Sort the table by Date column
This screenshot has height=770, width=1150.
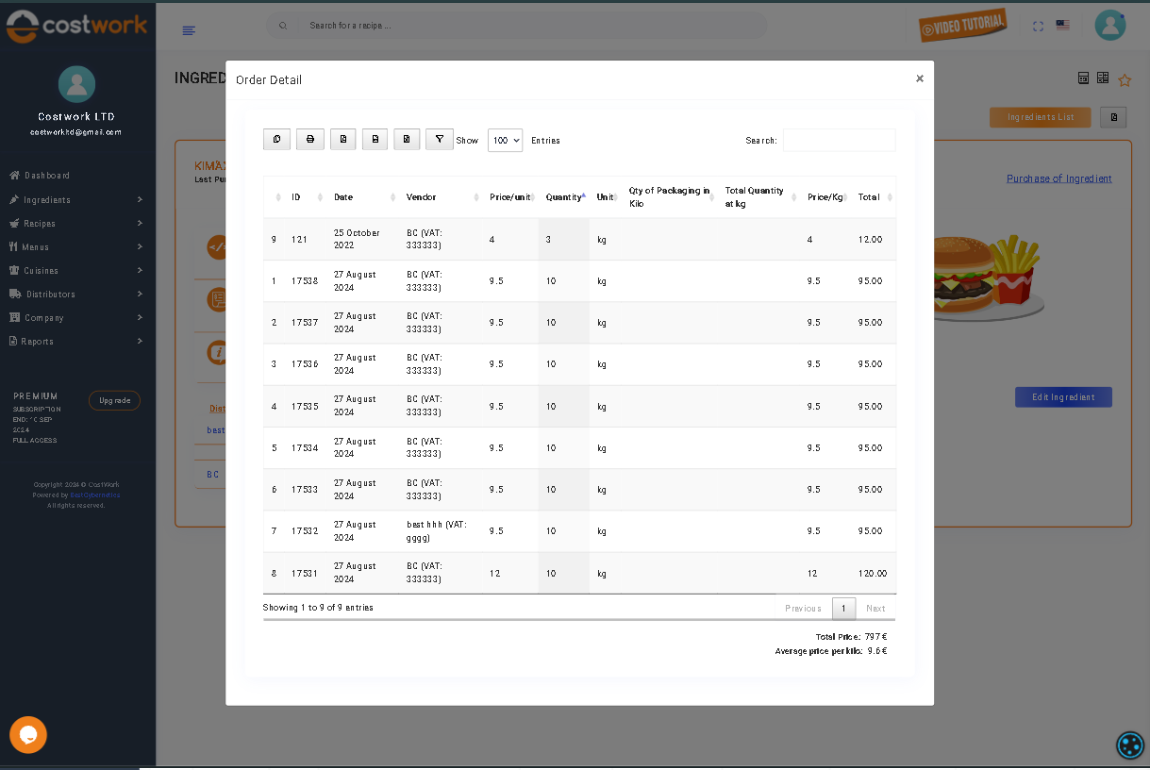coord(360,197)
